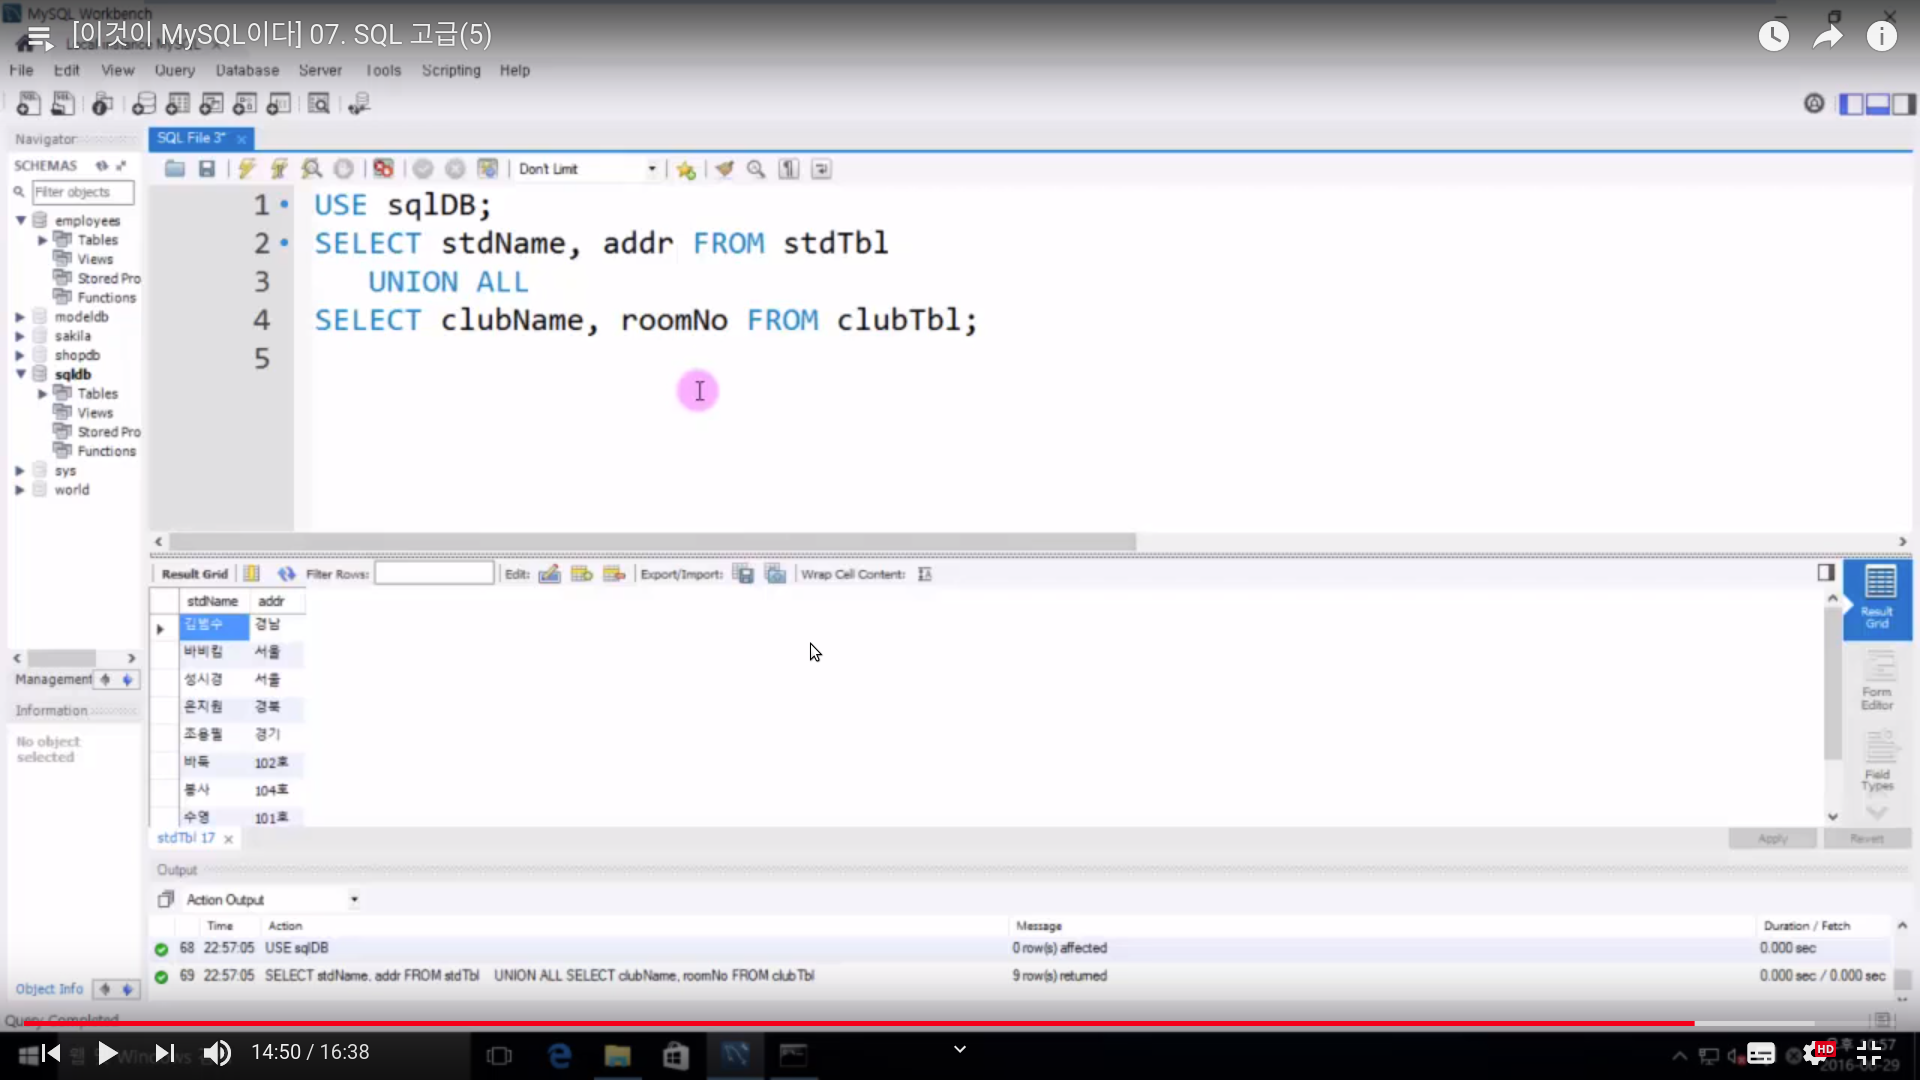
Task: Open the Database menu
Action: pyautogui.click(x=247, y=70)
